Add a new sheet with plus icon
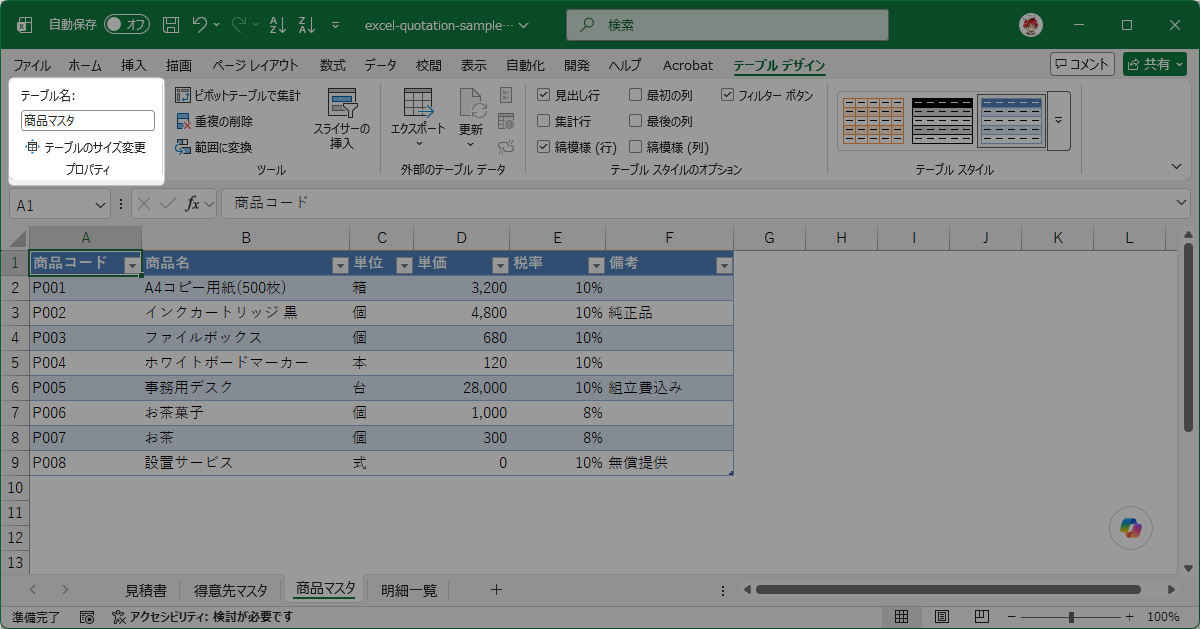Image resolution: width=1200 pixels, height=629 pixels. 495,590
